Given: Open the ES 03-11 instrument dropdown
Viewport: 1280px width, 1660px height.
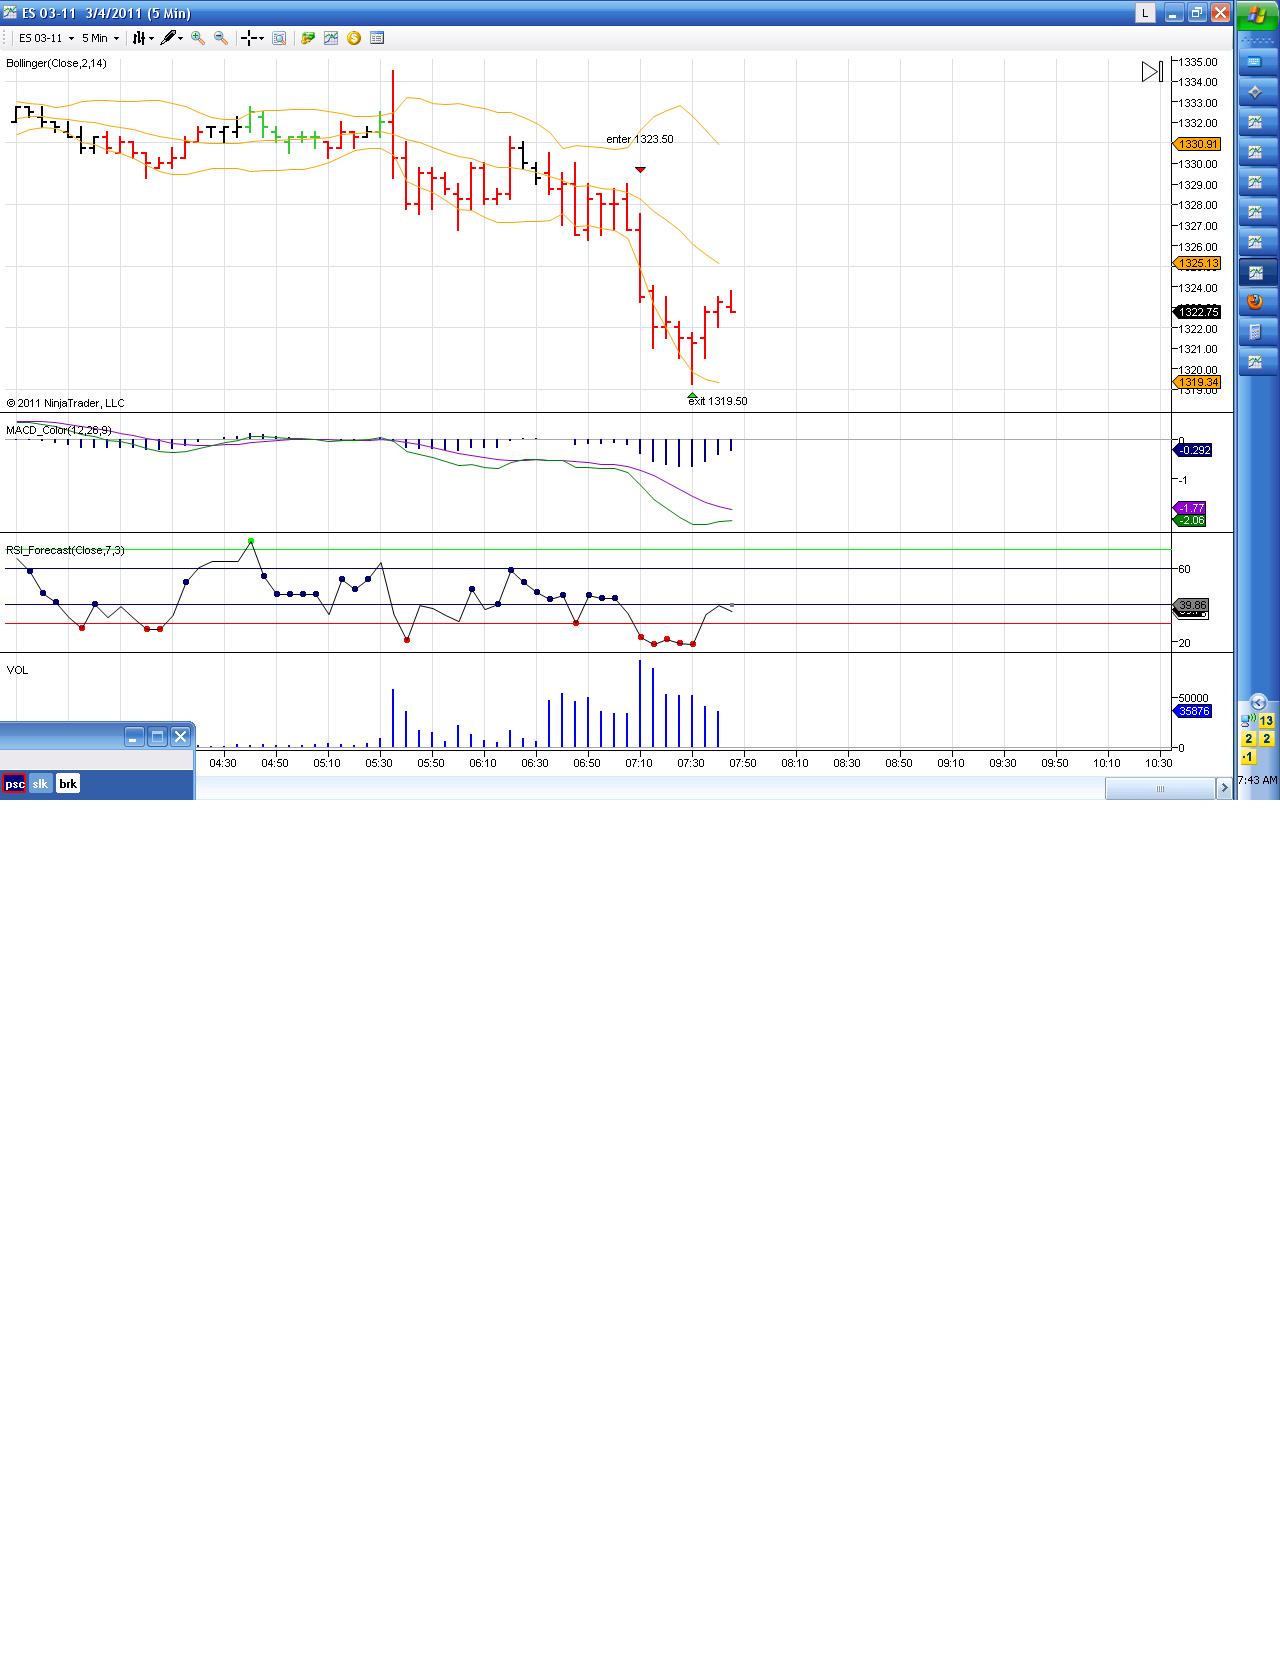Looking at the screenshot, I should pos(47,38).
